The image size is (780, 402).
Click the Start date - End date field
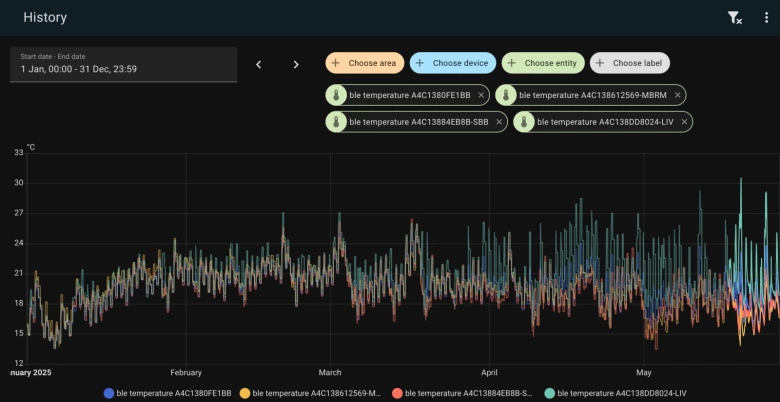(x=123, y=64)
